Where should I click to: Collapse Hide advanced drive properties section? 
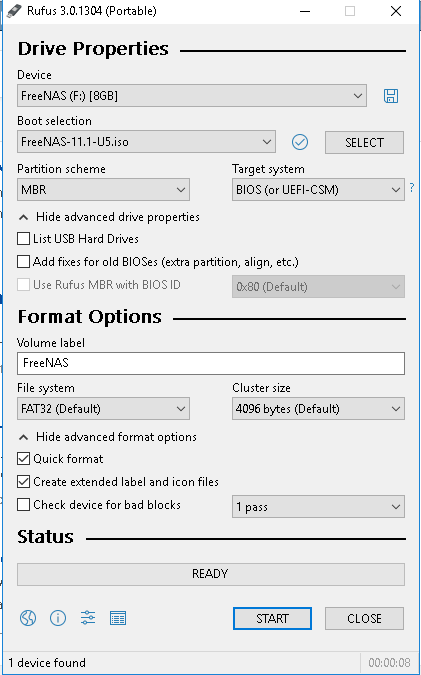point(109,217)
